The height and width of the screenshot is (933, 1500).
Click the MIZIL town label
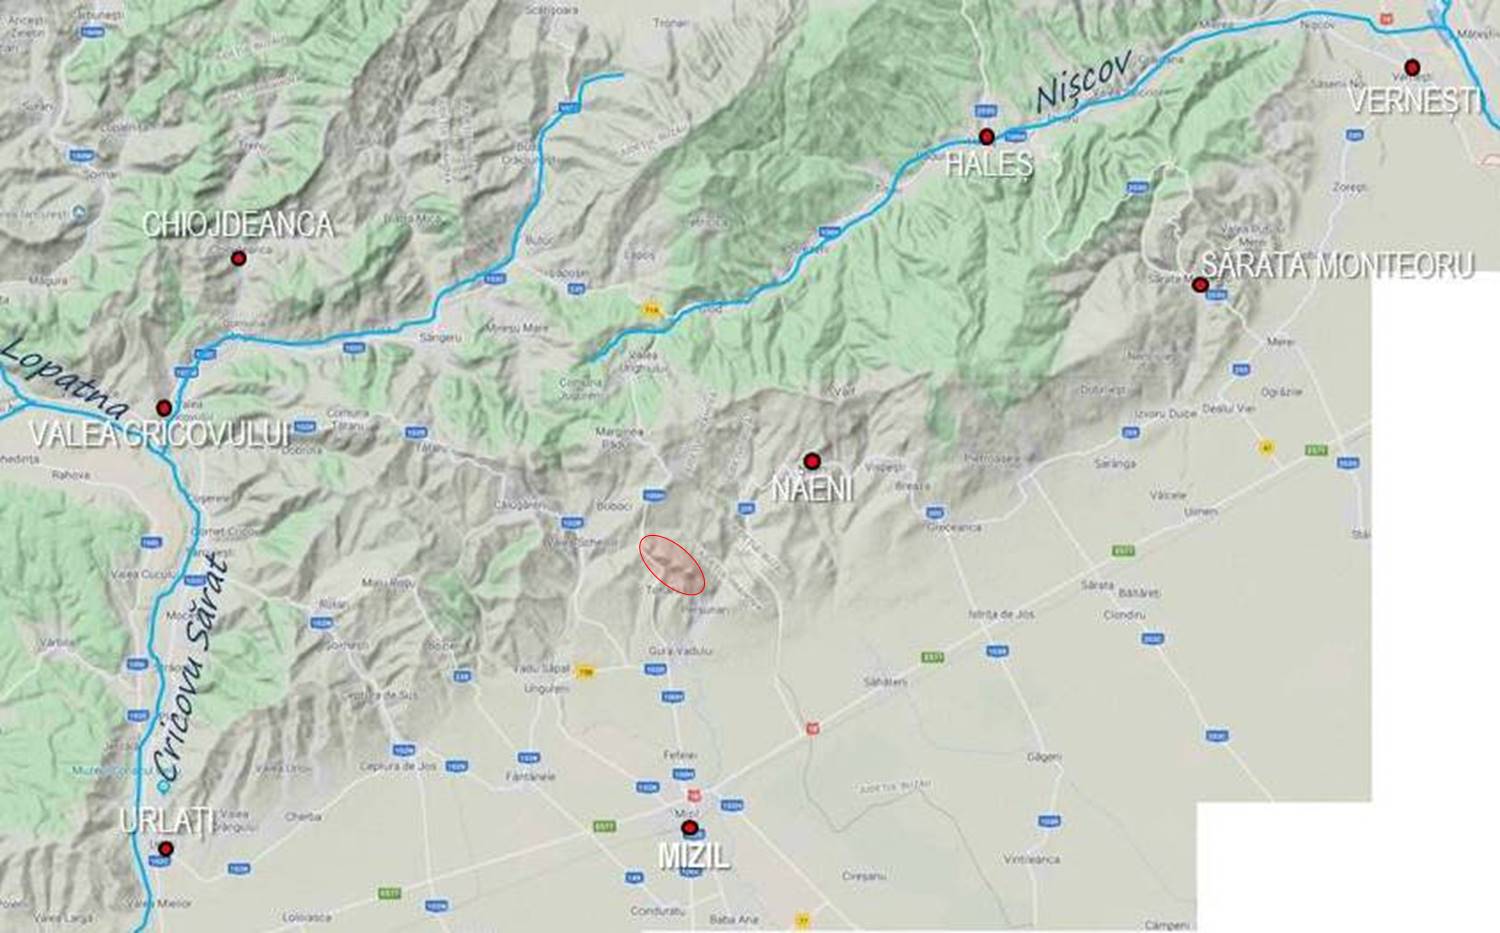[x=693, y=856]
